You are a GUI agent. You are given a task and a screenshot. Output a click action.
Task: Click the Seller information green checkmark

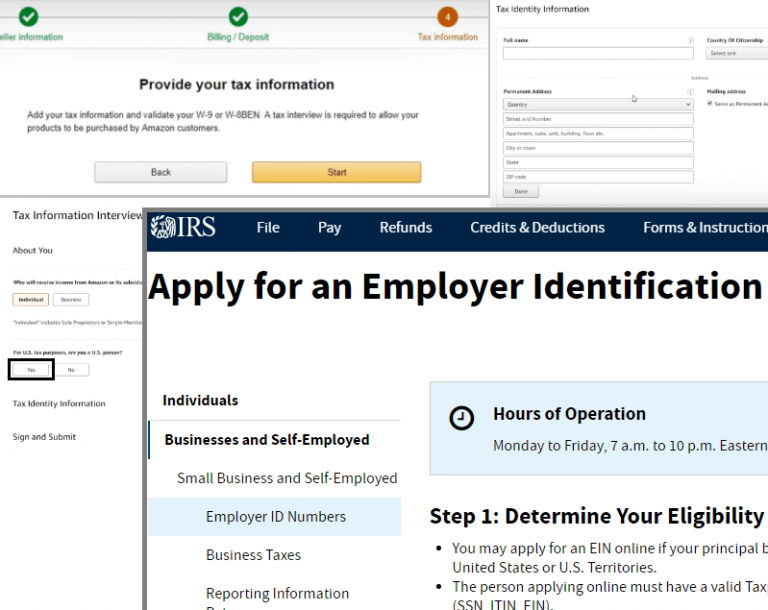(x=29, y=17)
